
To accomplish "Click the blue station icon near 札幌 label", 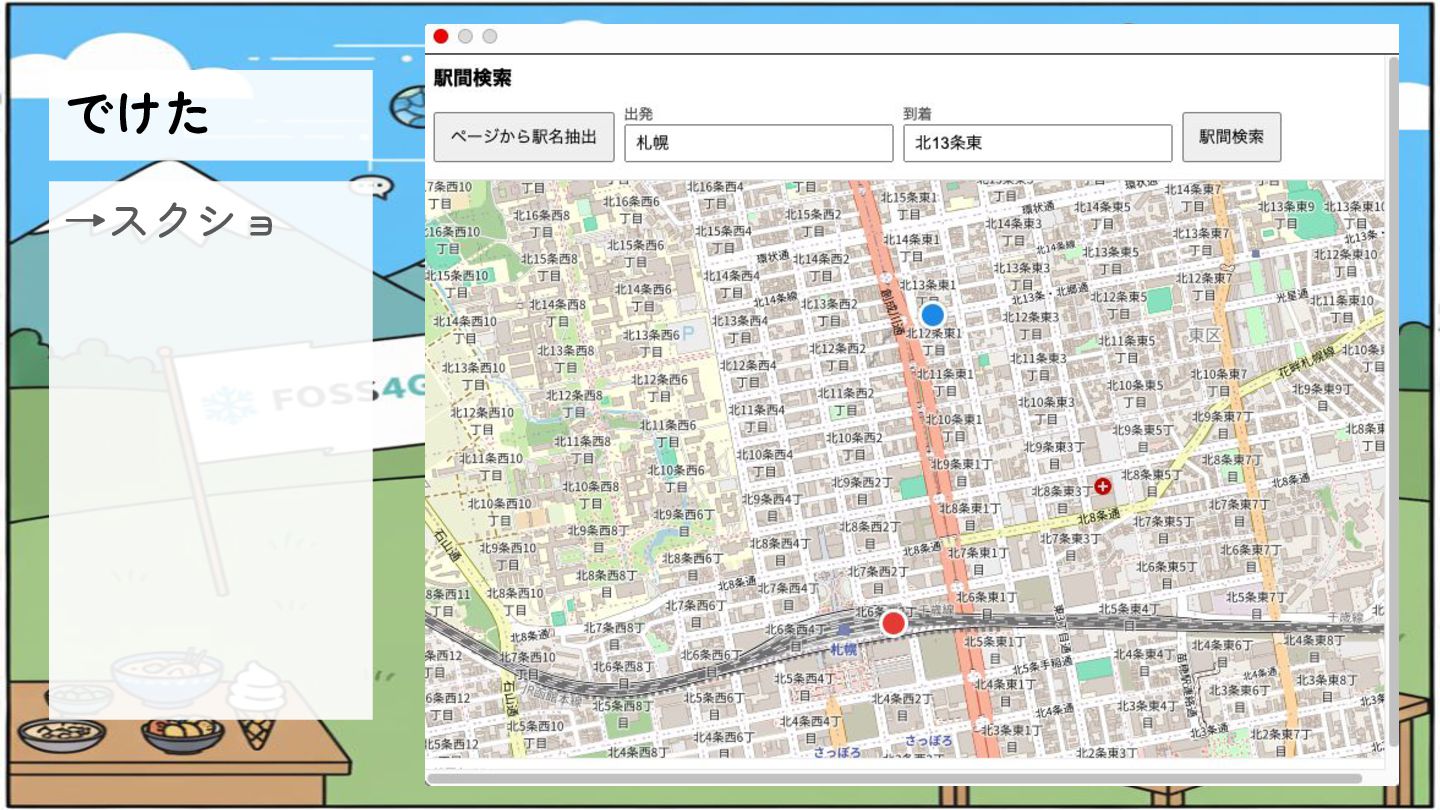I will (846, 630).
